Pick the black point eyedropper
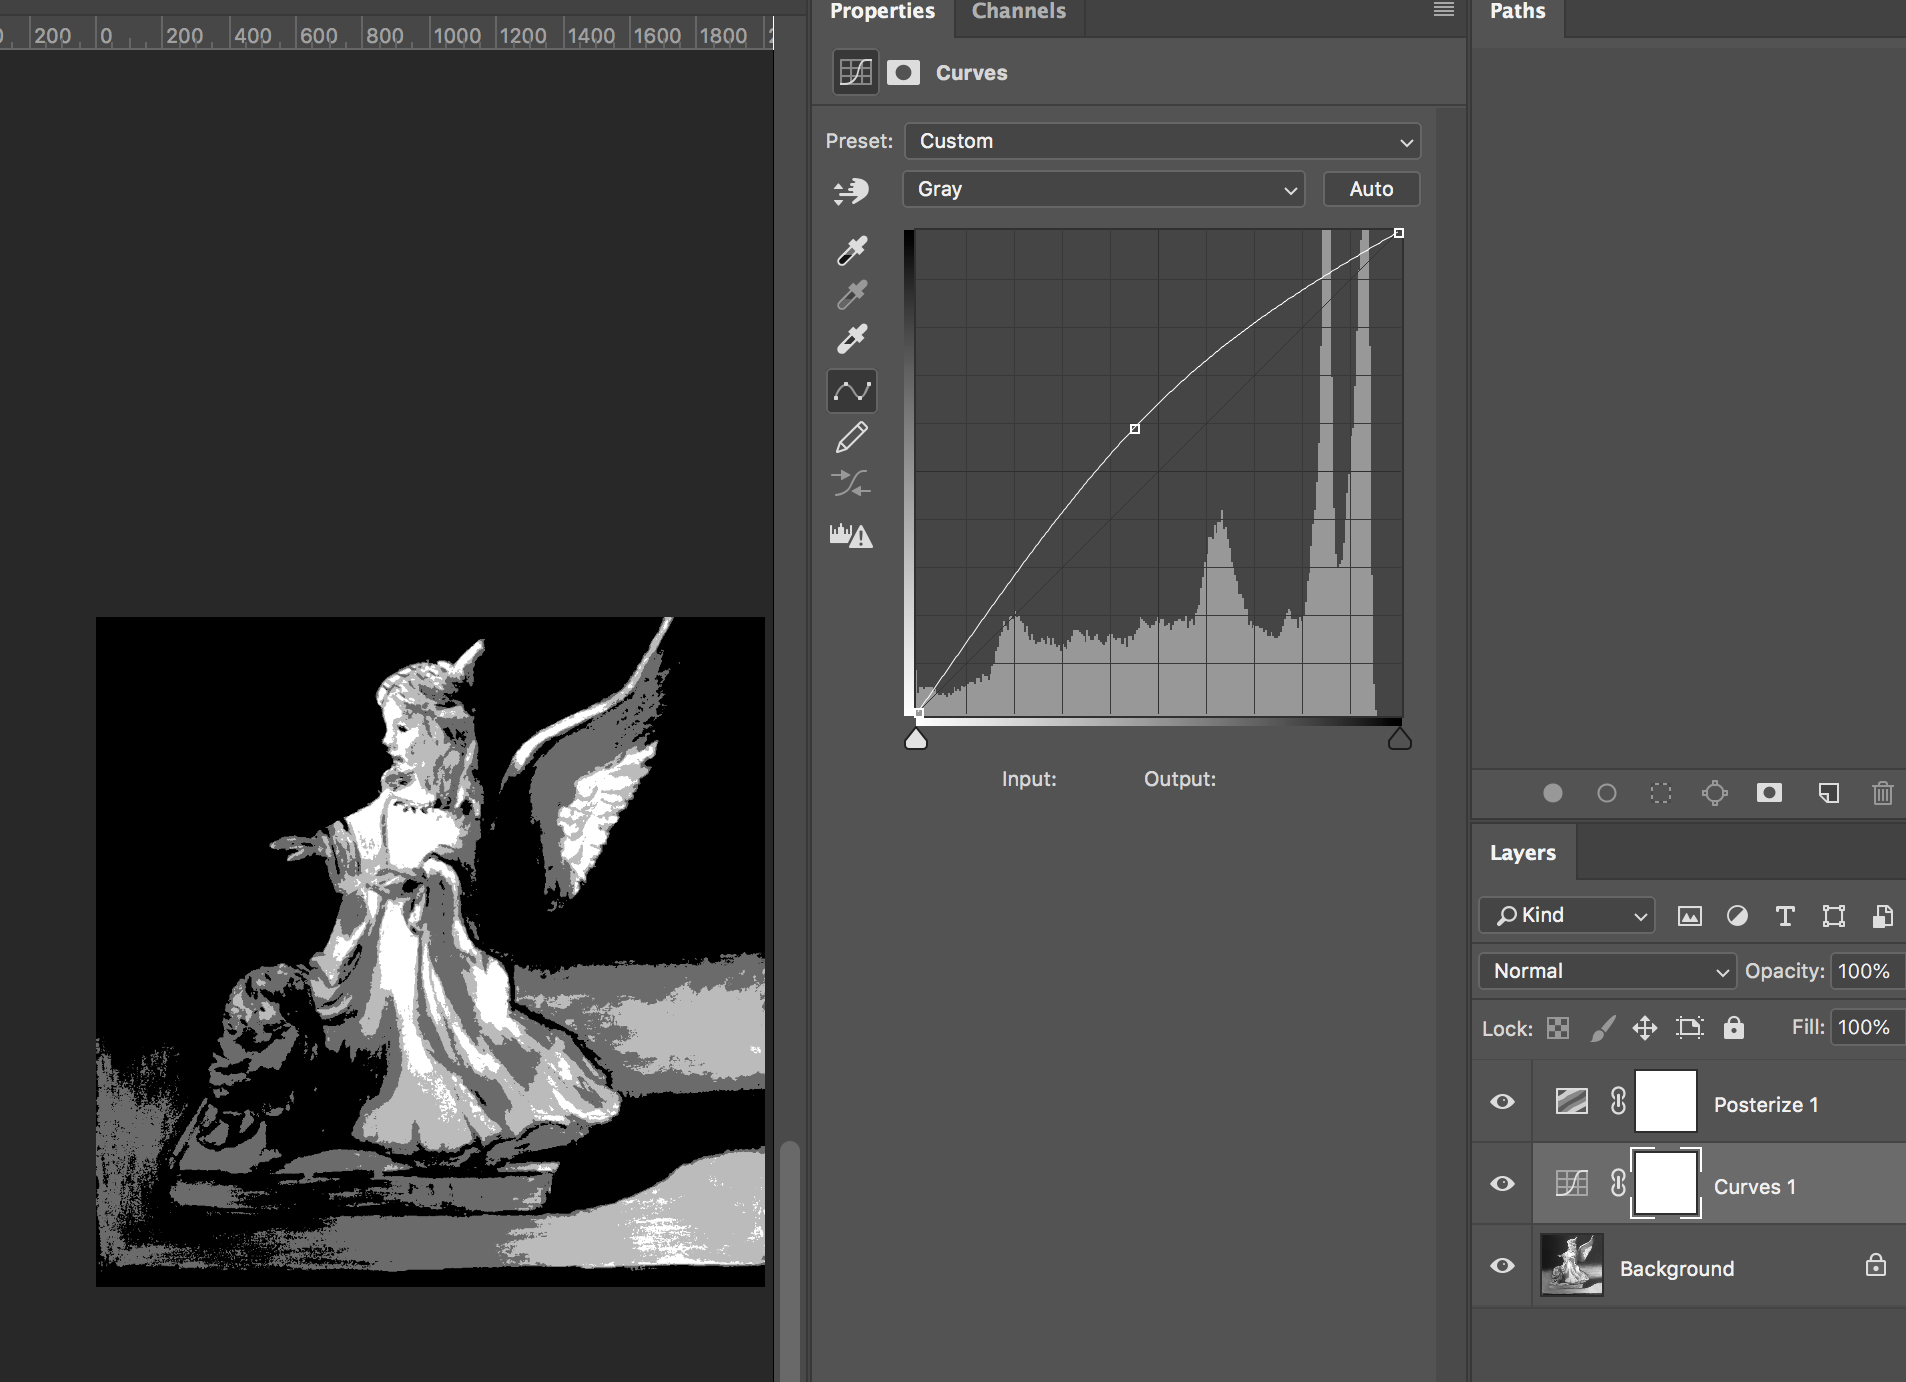The height and width of the screenshot is (1382, 1906). 852,250
